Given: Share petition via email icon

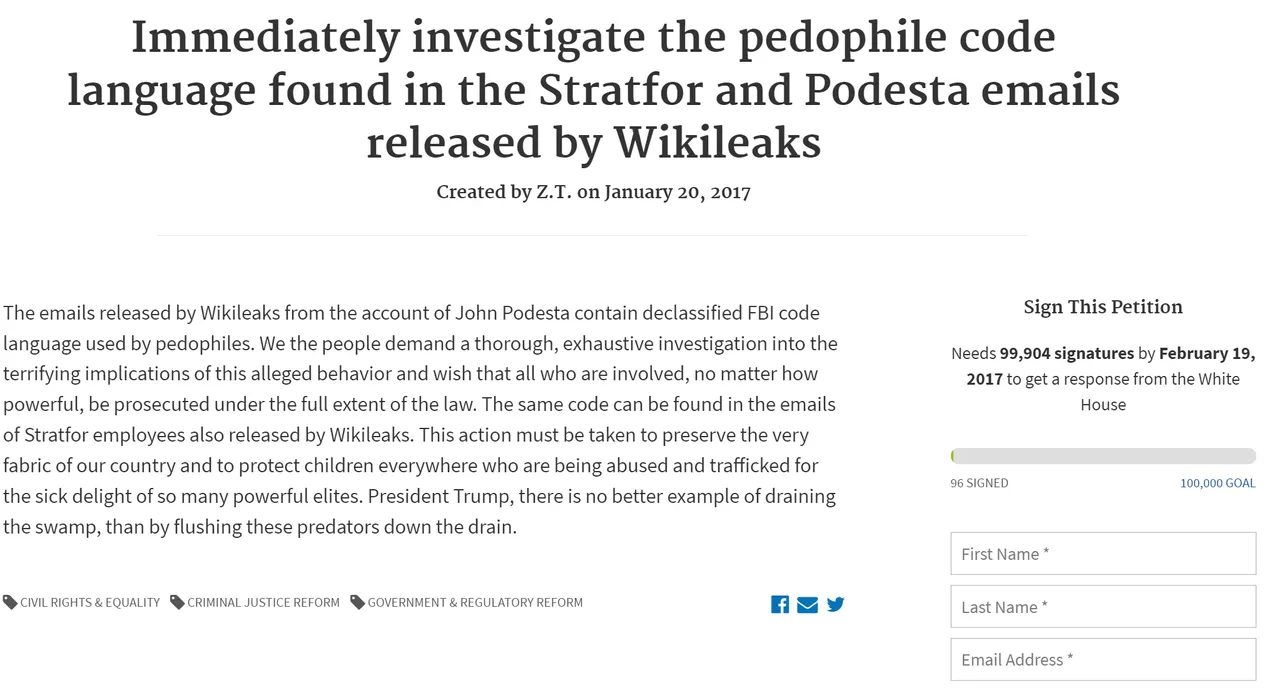Looking at the screenshot, I should tap(807, 604).
